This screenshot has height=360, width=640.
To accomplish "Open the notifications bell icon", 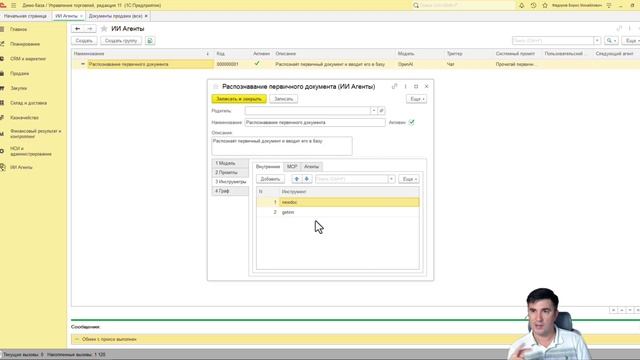I will tap(522, 5).
